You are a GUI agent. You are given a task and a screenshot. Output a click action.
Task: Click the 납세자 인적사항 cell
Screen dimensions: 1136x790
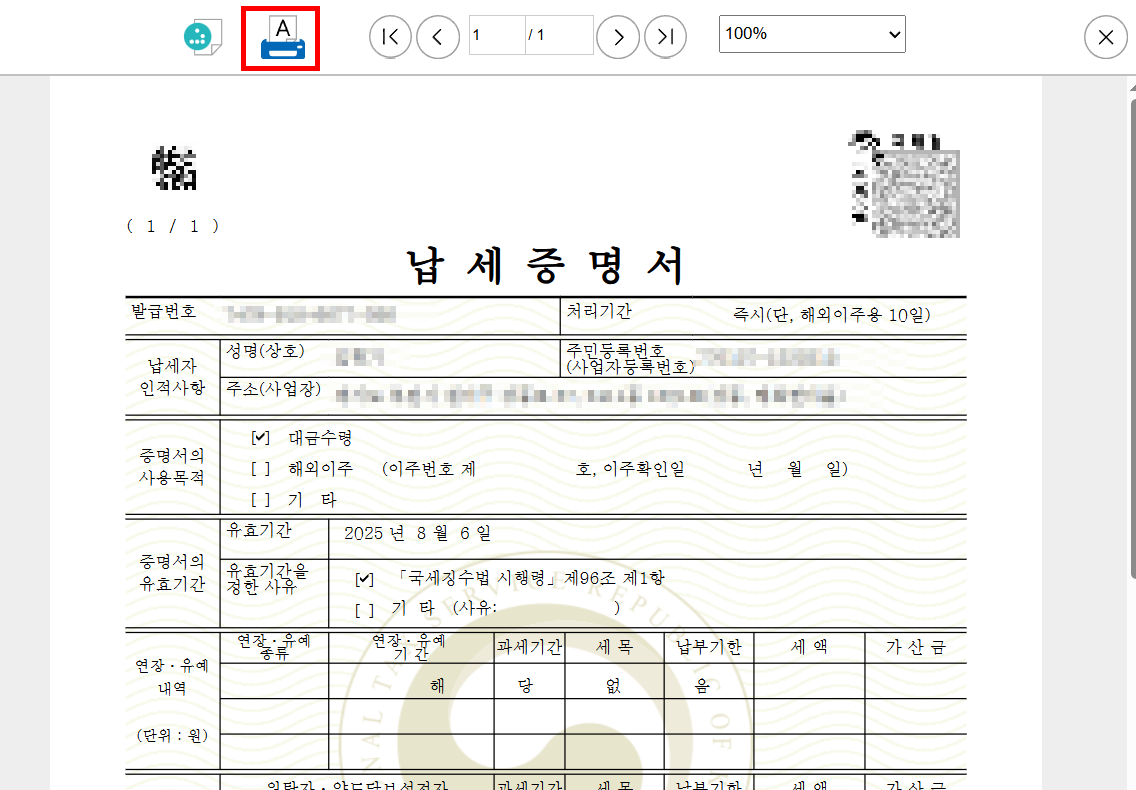click(x=172, y=377)
